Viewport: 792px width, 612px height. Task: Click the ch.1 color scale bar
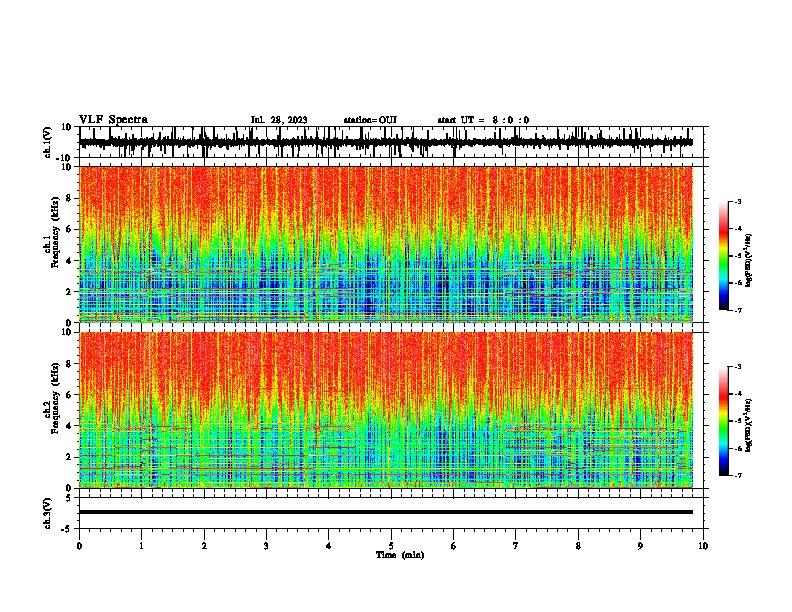click(x=724, y=256)
